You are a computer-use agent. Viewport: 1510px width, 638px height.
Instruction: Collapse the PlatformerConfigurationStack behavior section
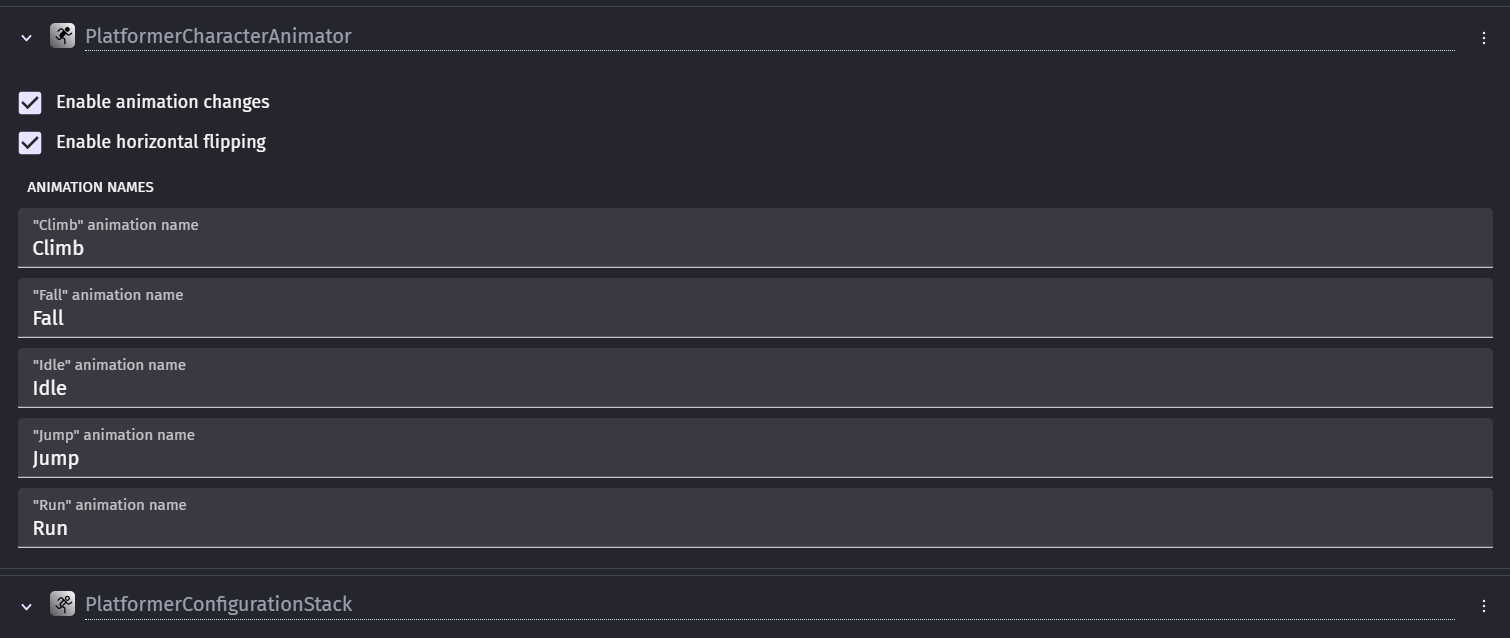click(x=27, y=606)
